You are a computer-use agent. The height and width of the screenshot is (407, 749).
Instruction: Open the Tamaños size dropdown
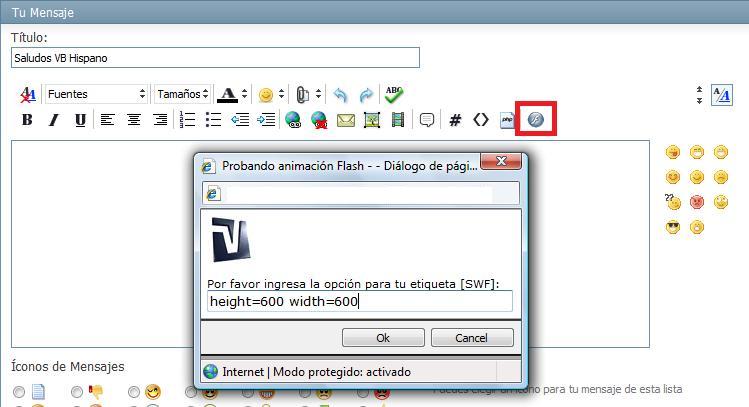click(182, 94)
